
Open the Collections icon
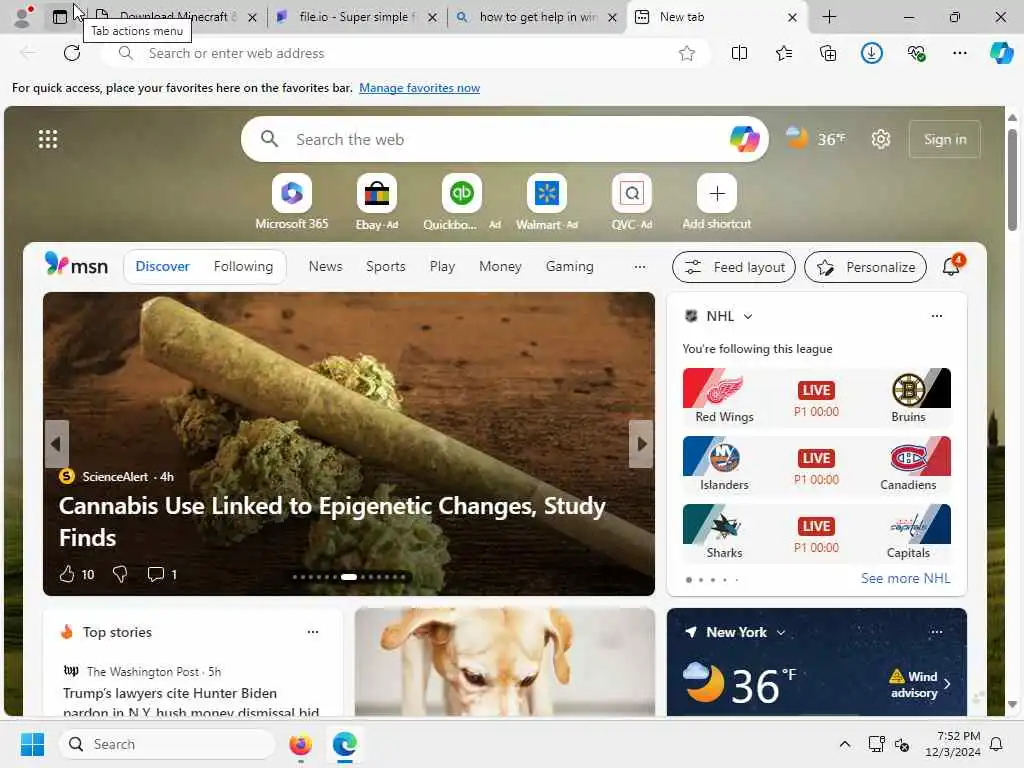827,53
